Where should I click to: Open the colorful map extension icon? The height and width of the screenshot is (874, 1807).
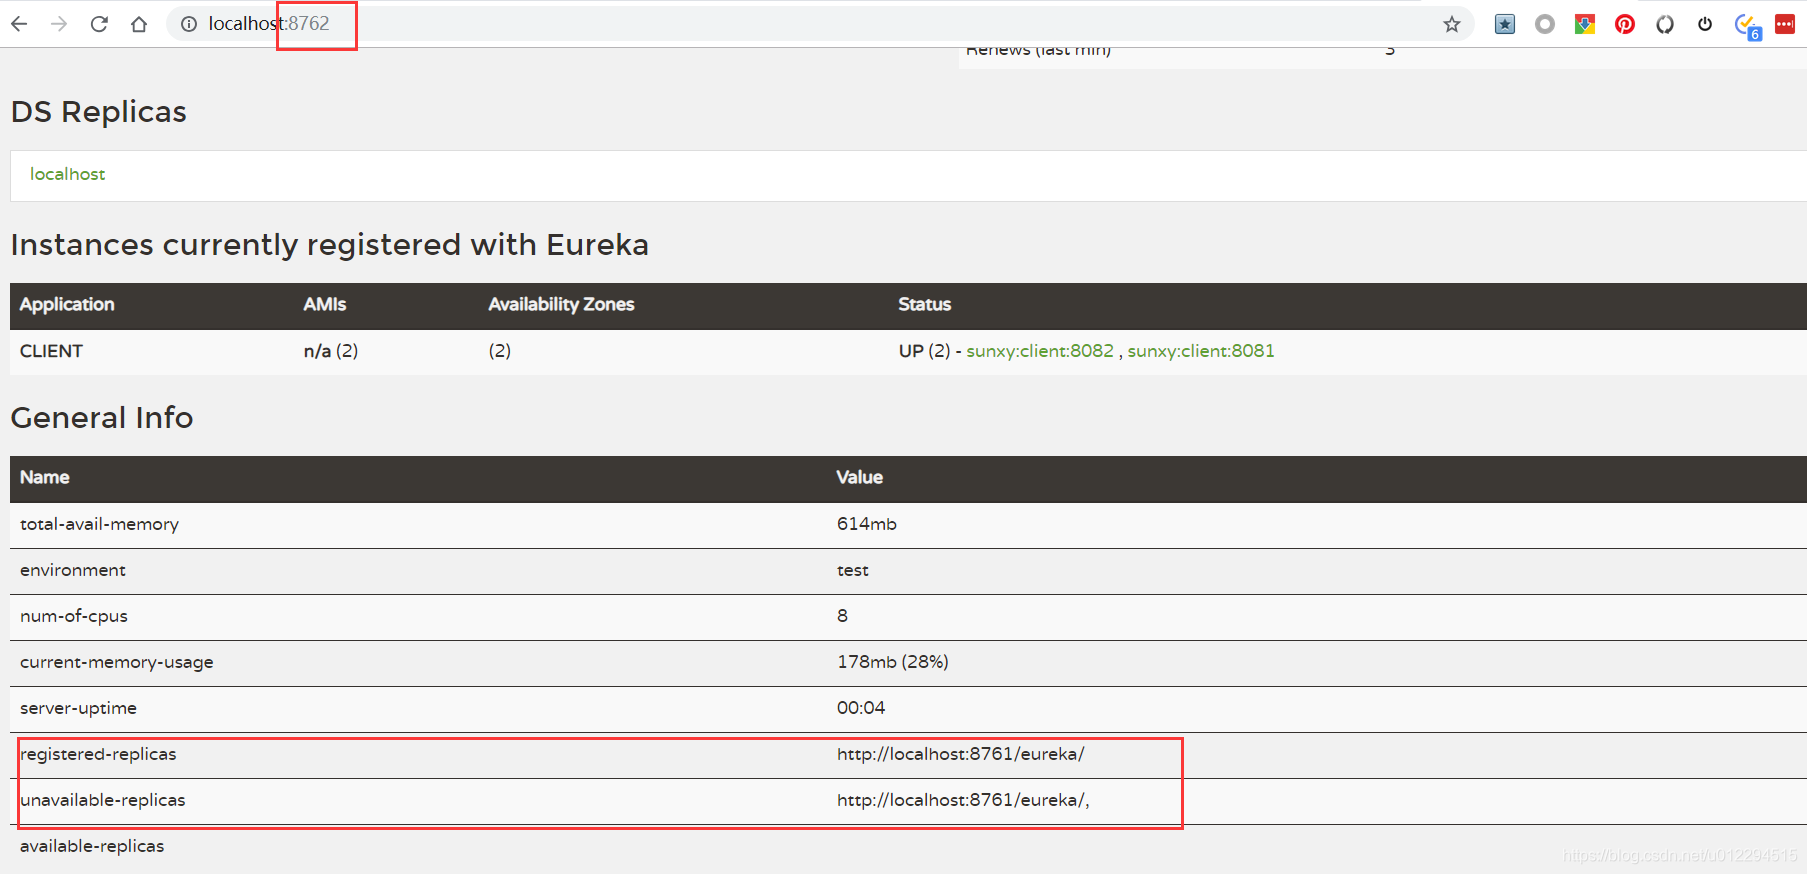coord(1585,24)
